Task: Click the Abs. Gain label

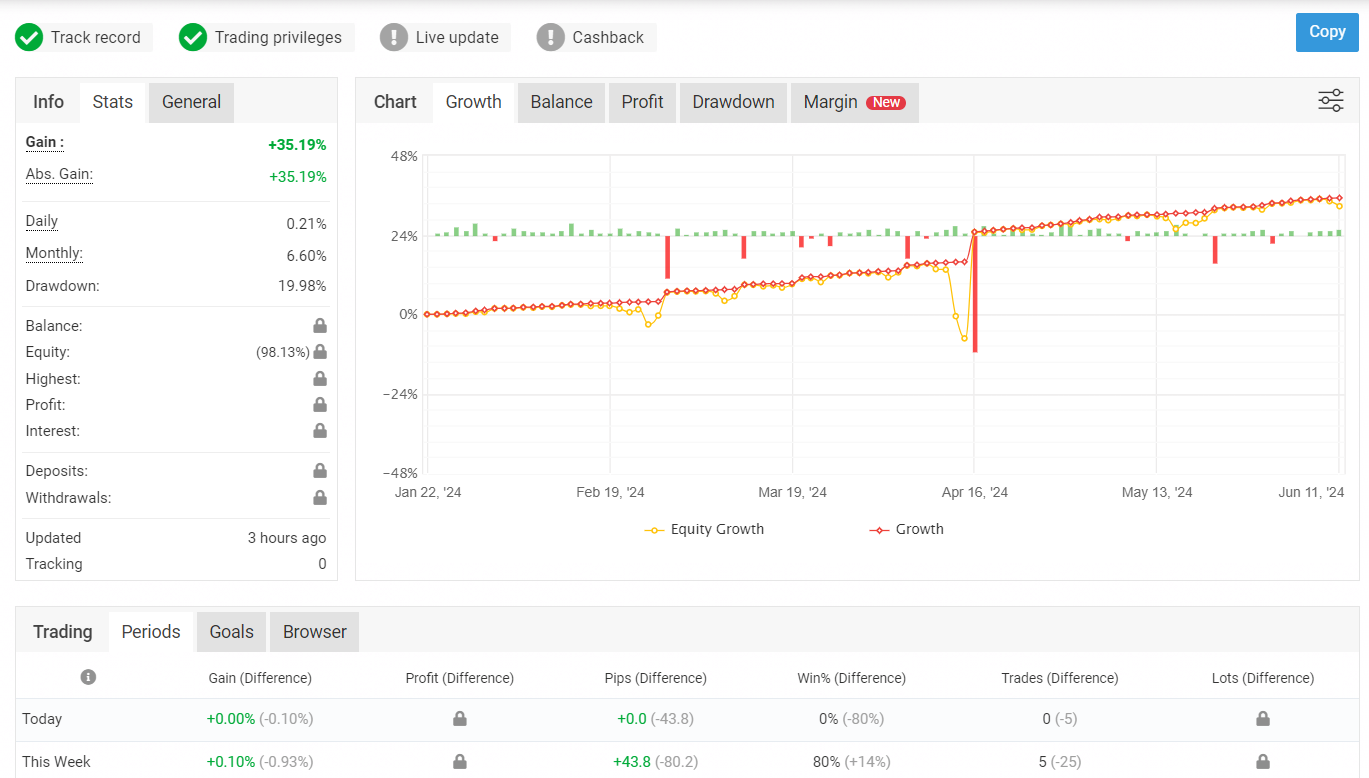Action: (59, 175)
